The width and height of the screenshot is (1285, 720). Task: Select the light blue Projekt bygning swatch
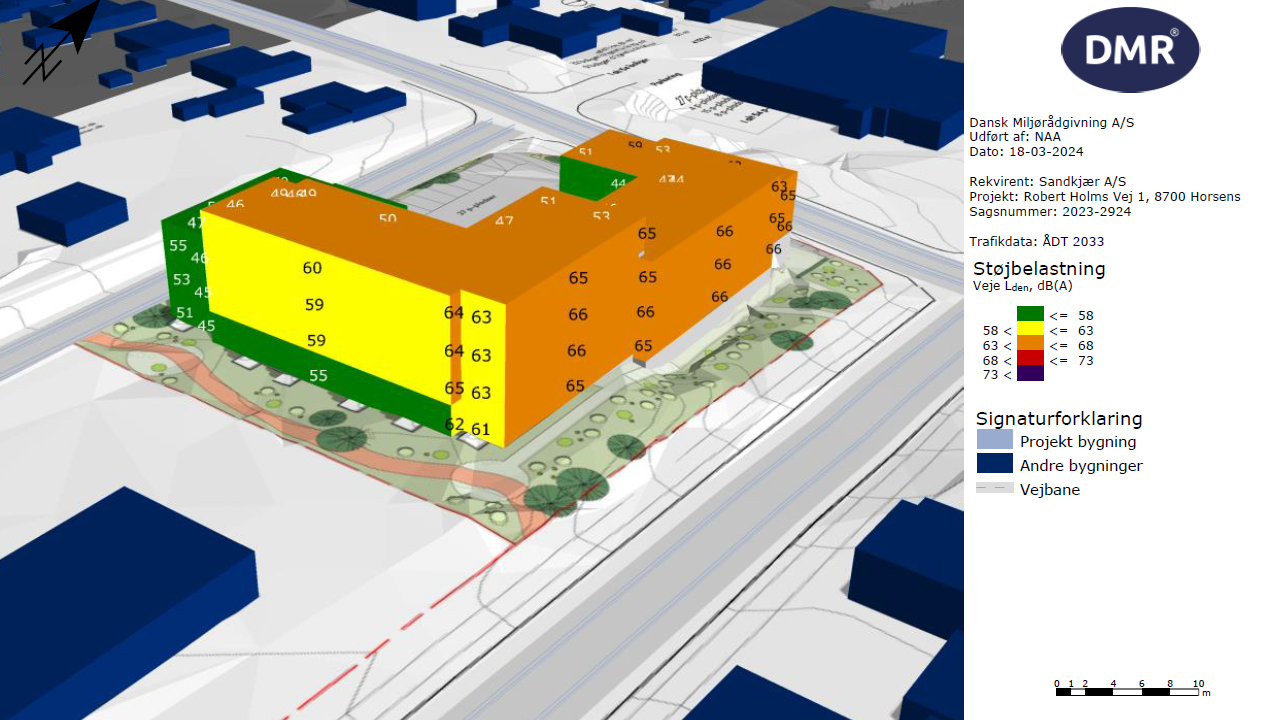pyautogui.click(x=994, y=440)
